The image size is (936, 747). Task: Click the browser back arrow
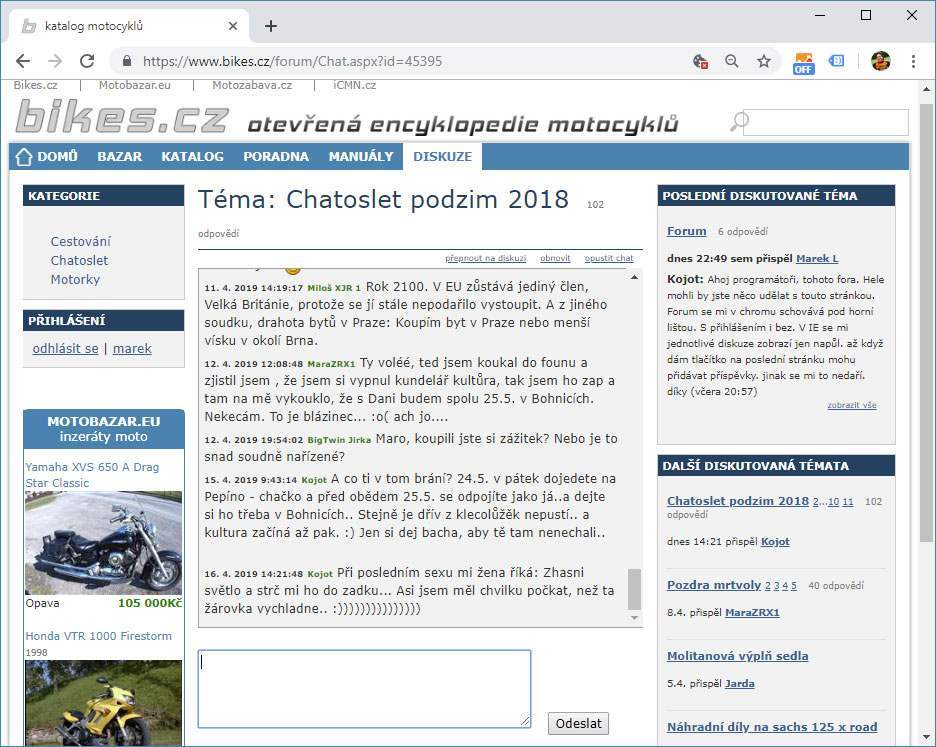click(23, 61)
